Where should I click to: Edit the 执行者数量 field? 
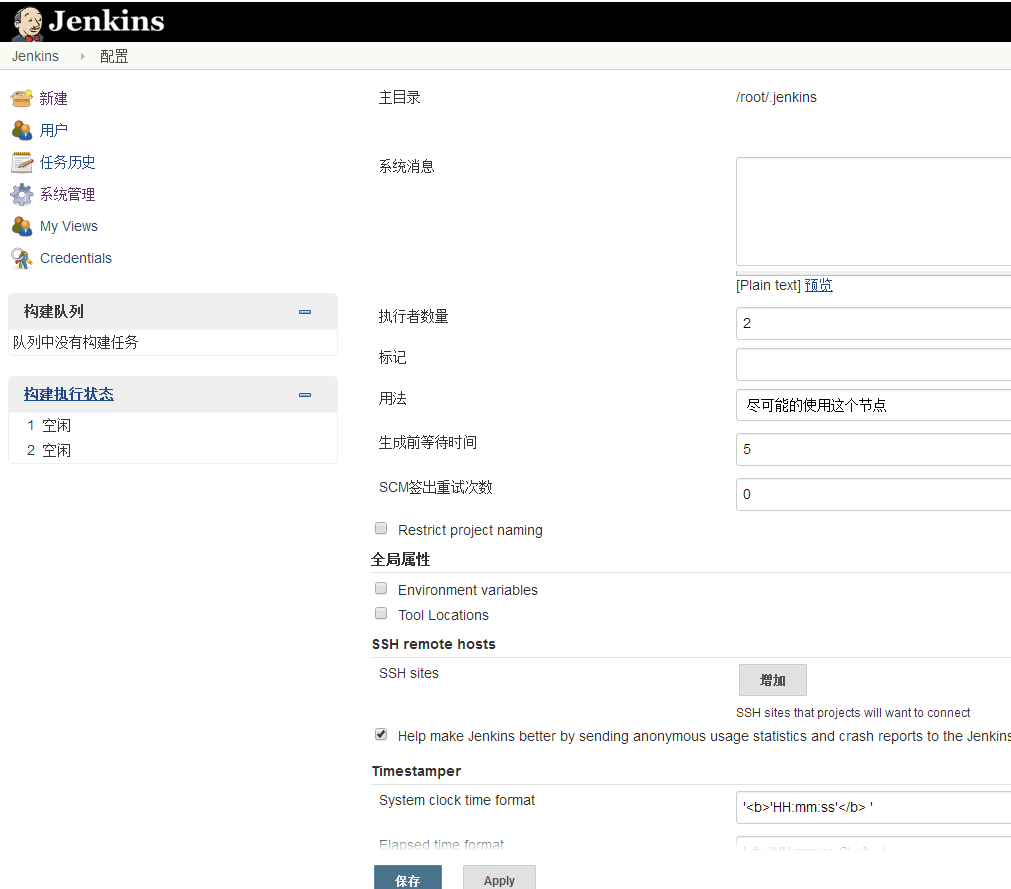[x=873, y=323]
